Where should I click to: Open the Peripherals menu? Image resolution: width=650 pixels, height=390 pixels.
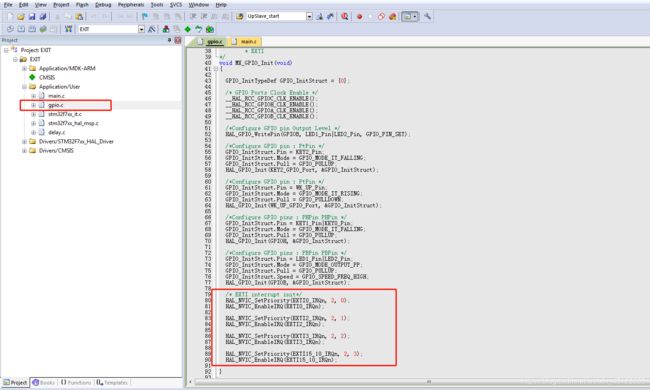[x=131, y=5]
